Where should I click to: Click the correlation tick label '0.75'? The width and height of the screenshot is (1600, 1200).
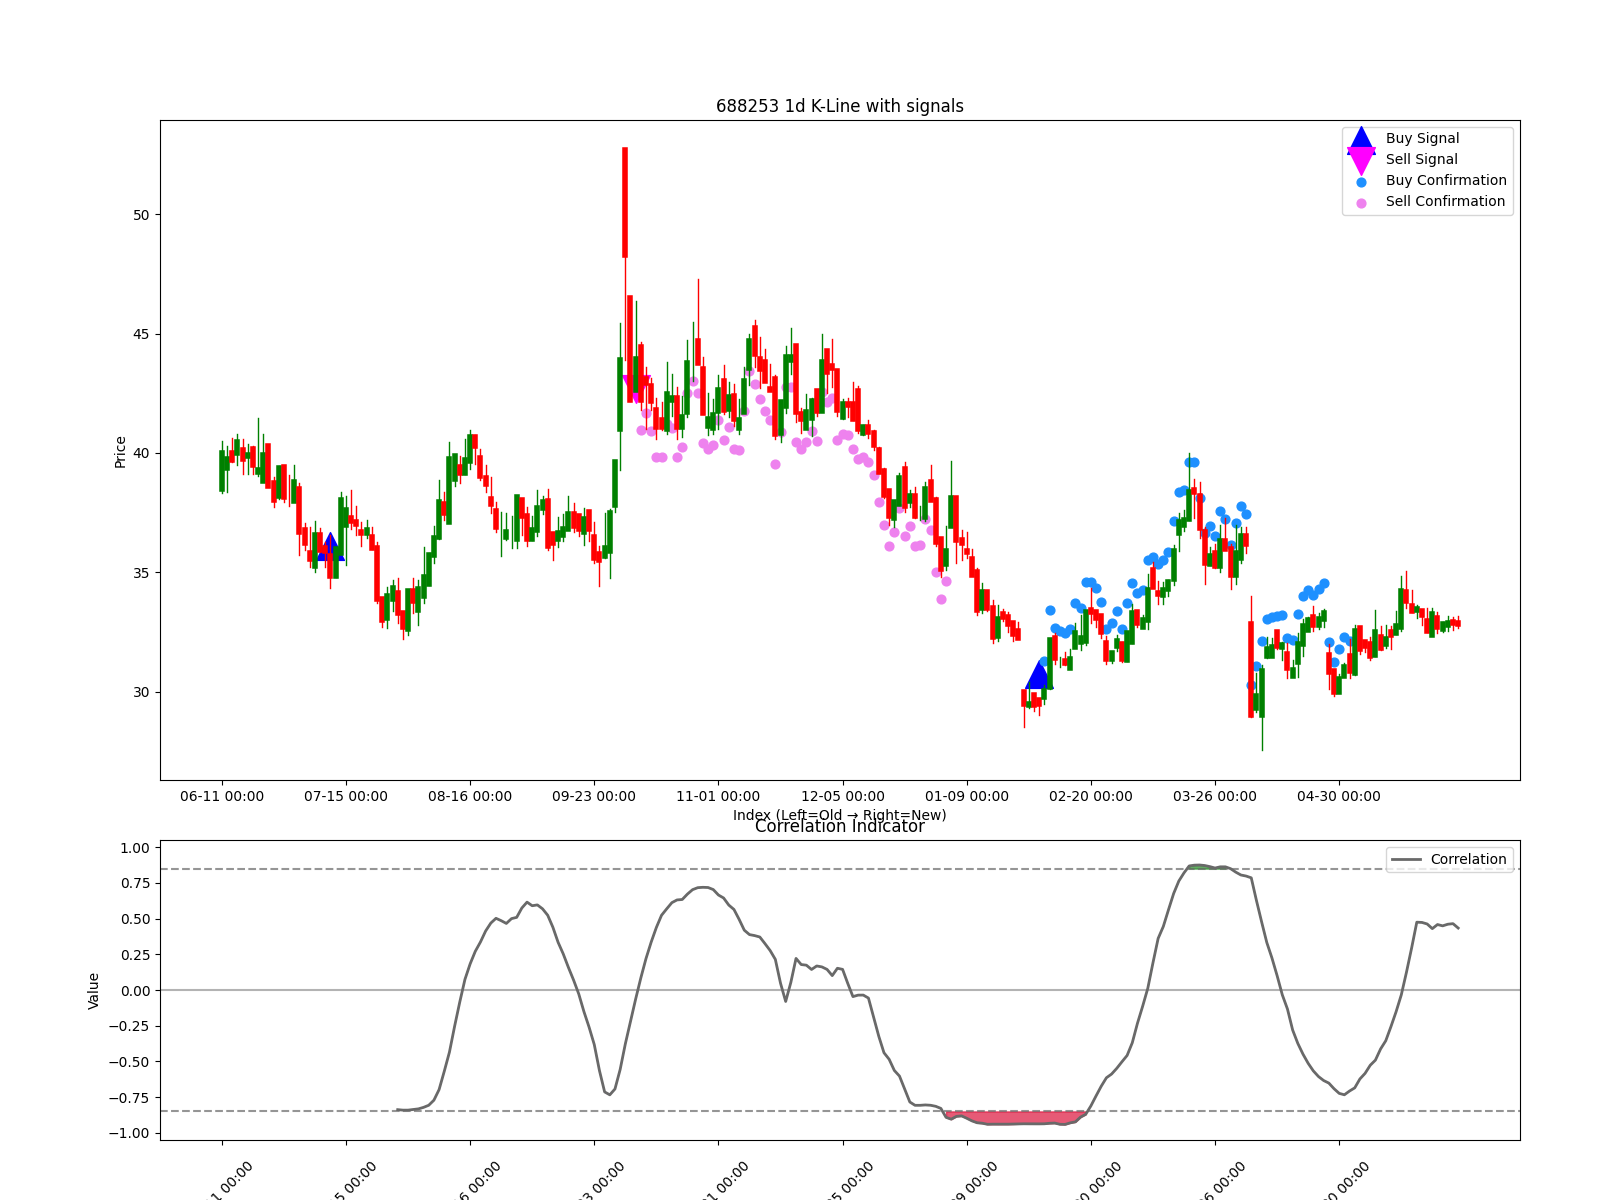coord(135,883)
